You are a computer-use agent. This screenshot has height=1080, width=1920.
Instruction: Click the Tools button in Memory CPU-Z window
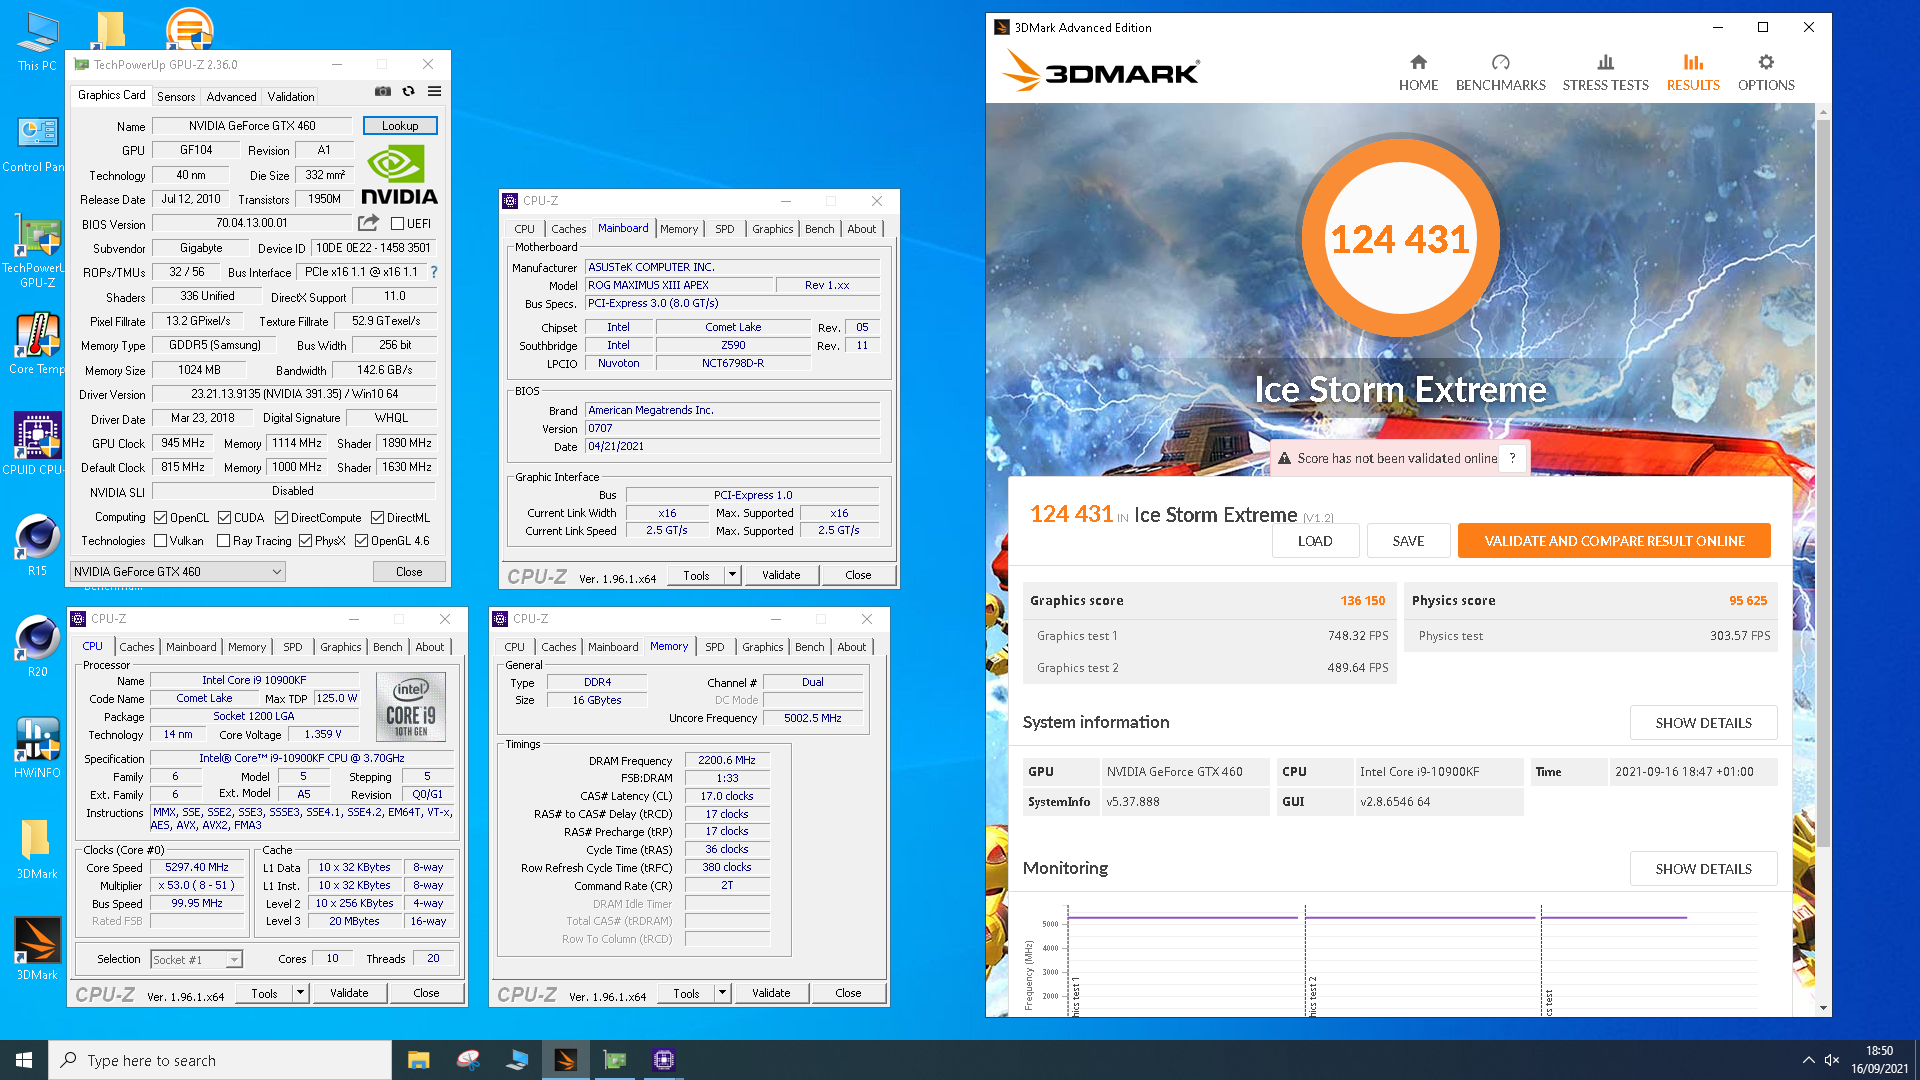pyautogui.click(x=686, y=993)
